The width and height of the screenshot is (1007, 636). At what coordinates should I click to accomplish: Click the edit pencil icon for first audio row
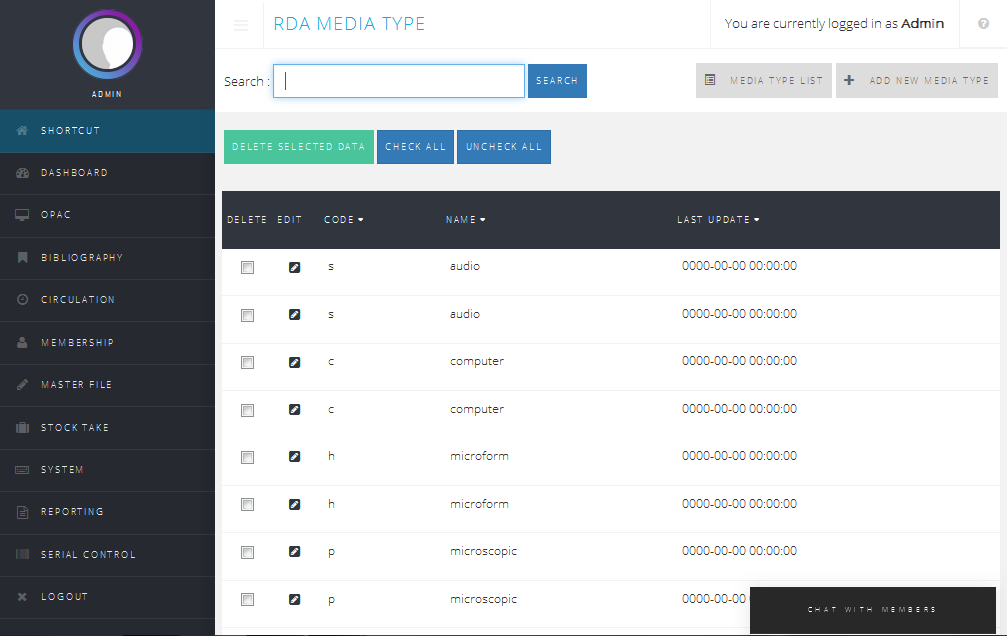click(294, 267)
